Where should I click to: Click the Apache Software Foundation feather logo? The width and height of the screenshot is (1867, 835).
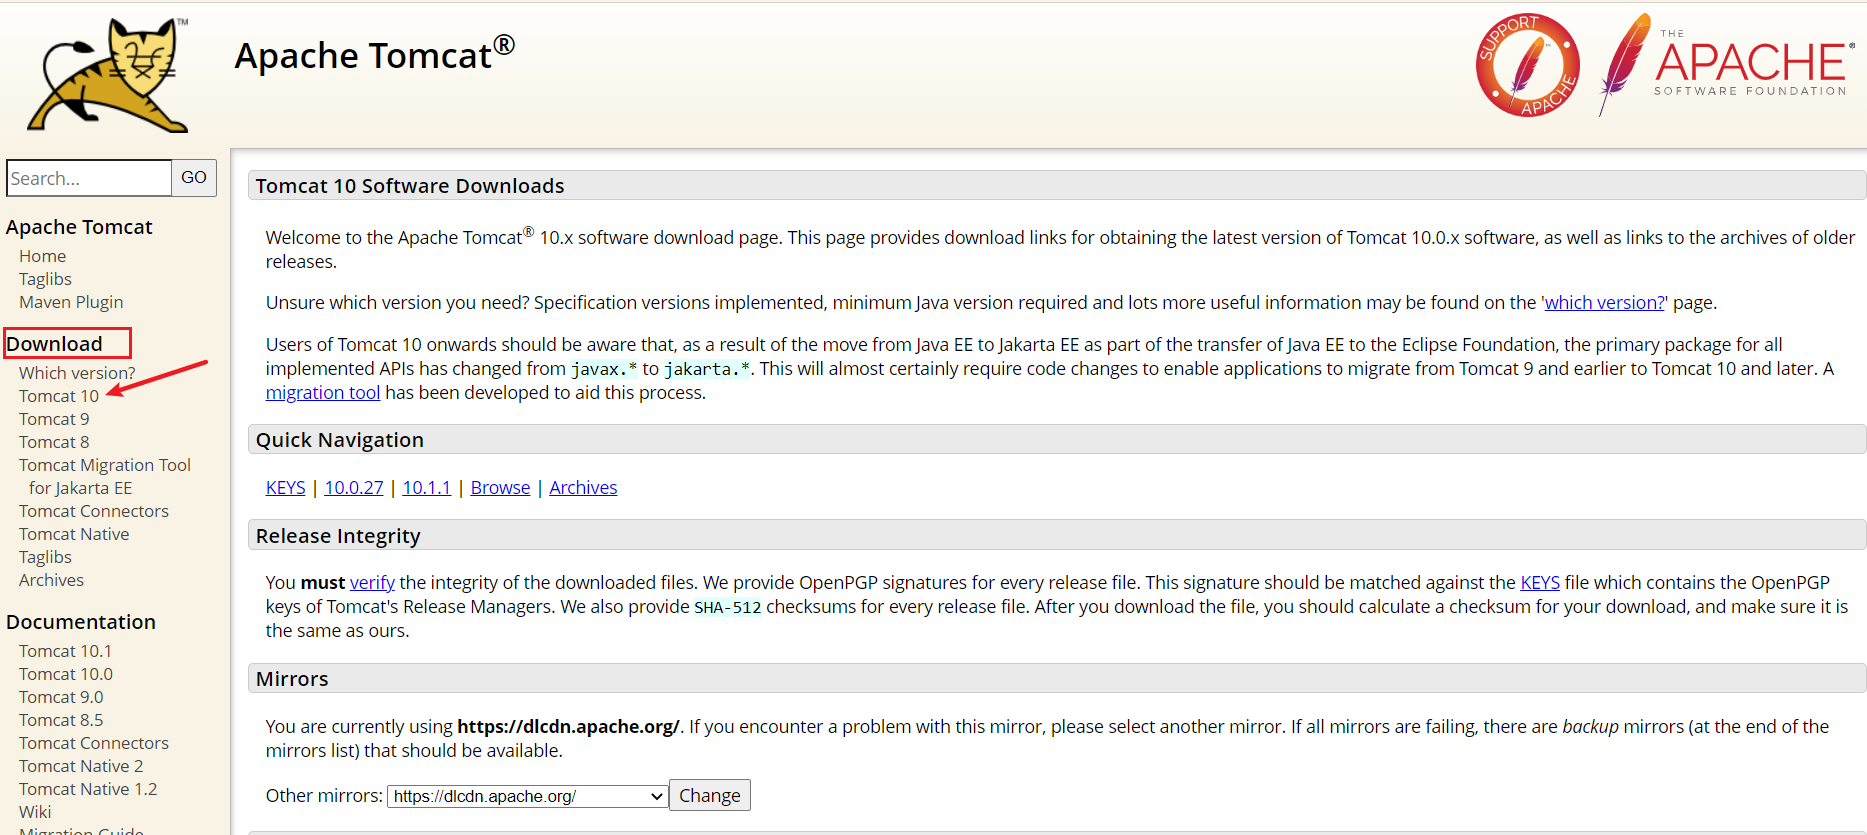coord(1726,65)
